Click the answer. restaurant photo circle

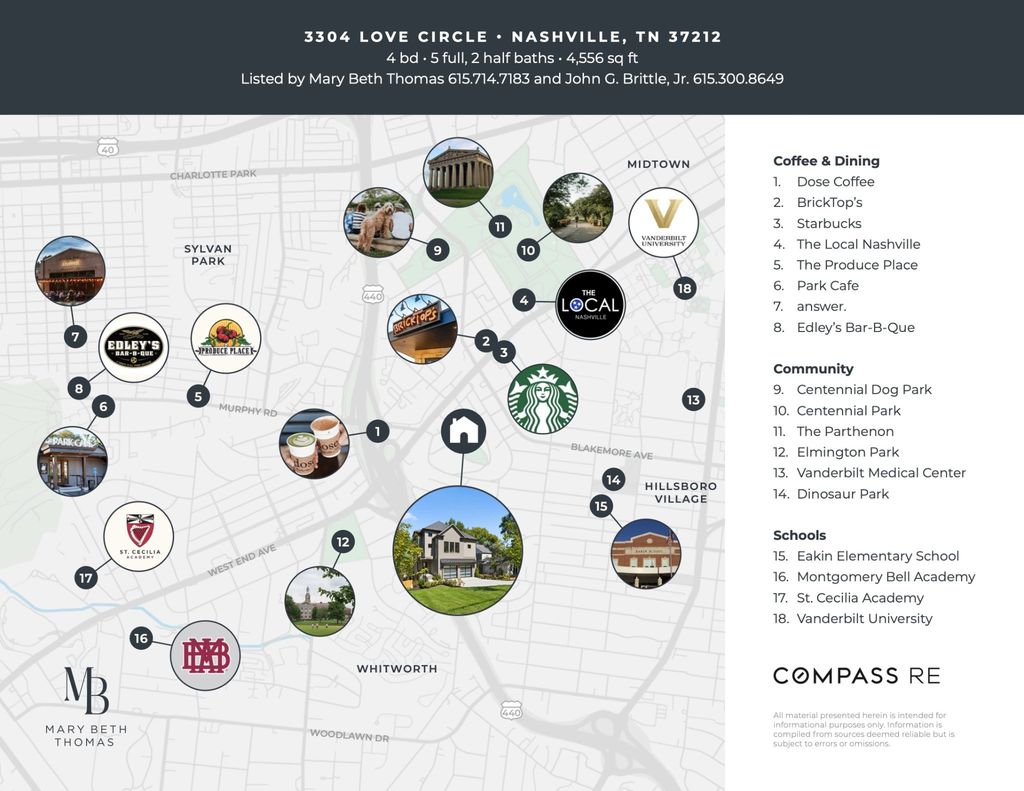[x=70, y=271]
